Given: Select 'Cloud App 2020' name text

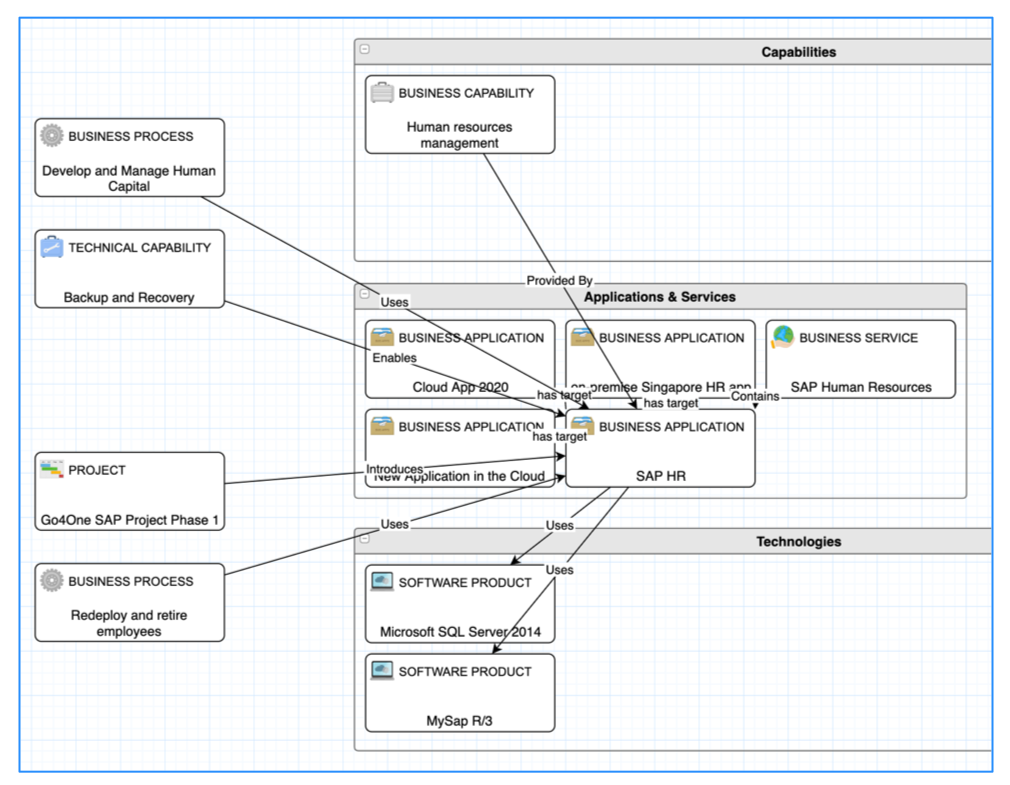Looking at the screenshot, I should tap(460, 387).
